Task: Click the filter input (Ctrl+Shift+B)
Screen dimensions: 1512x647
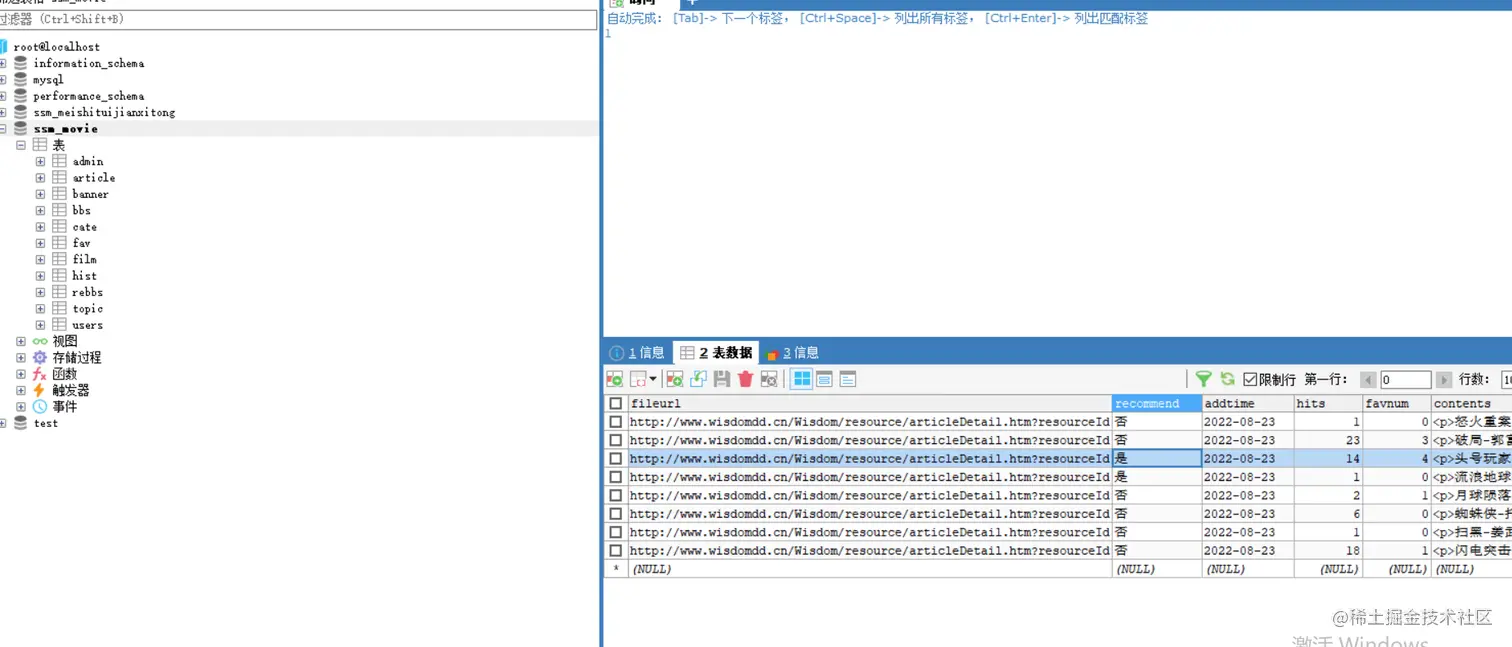Action: [298, 19]
